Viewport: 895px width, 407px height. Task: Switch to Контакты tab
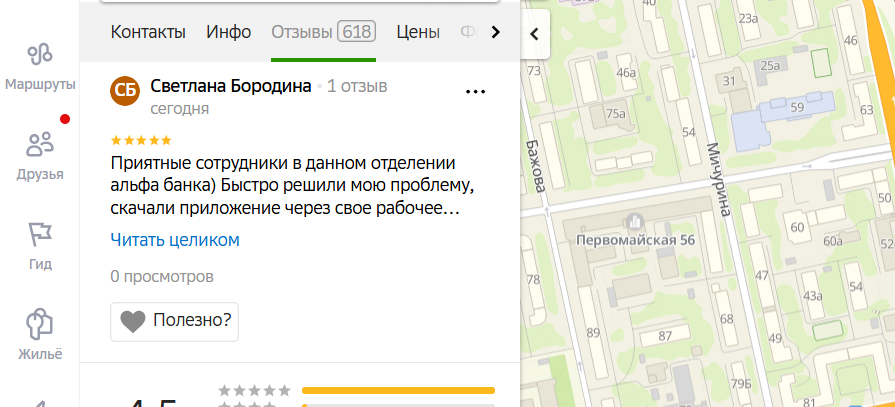coord(148,32)
